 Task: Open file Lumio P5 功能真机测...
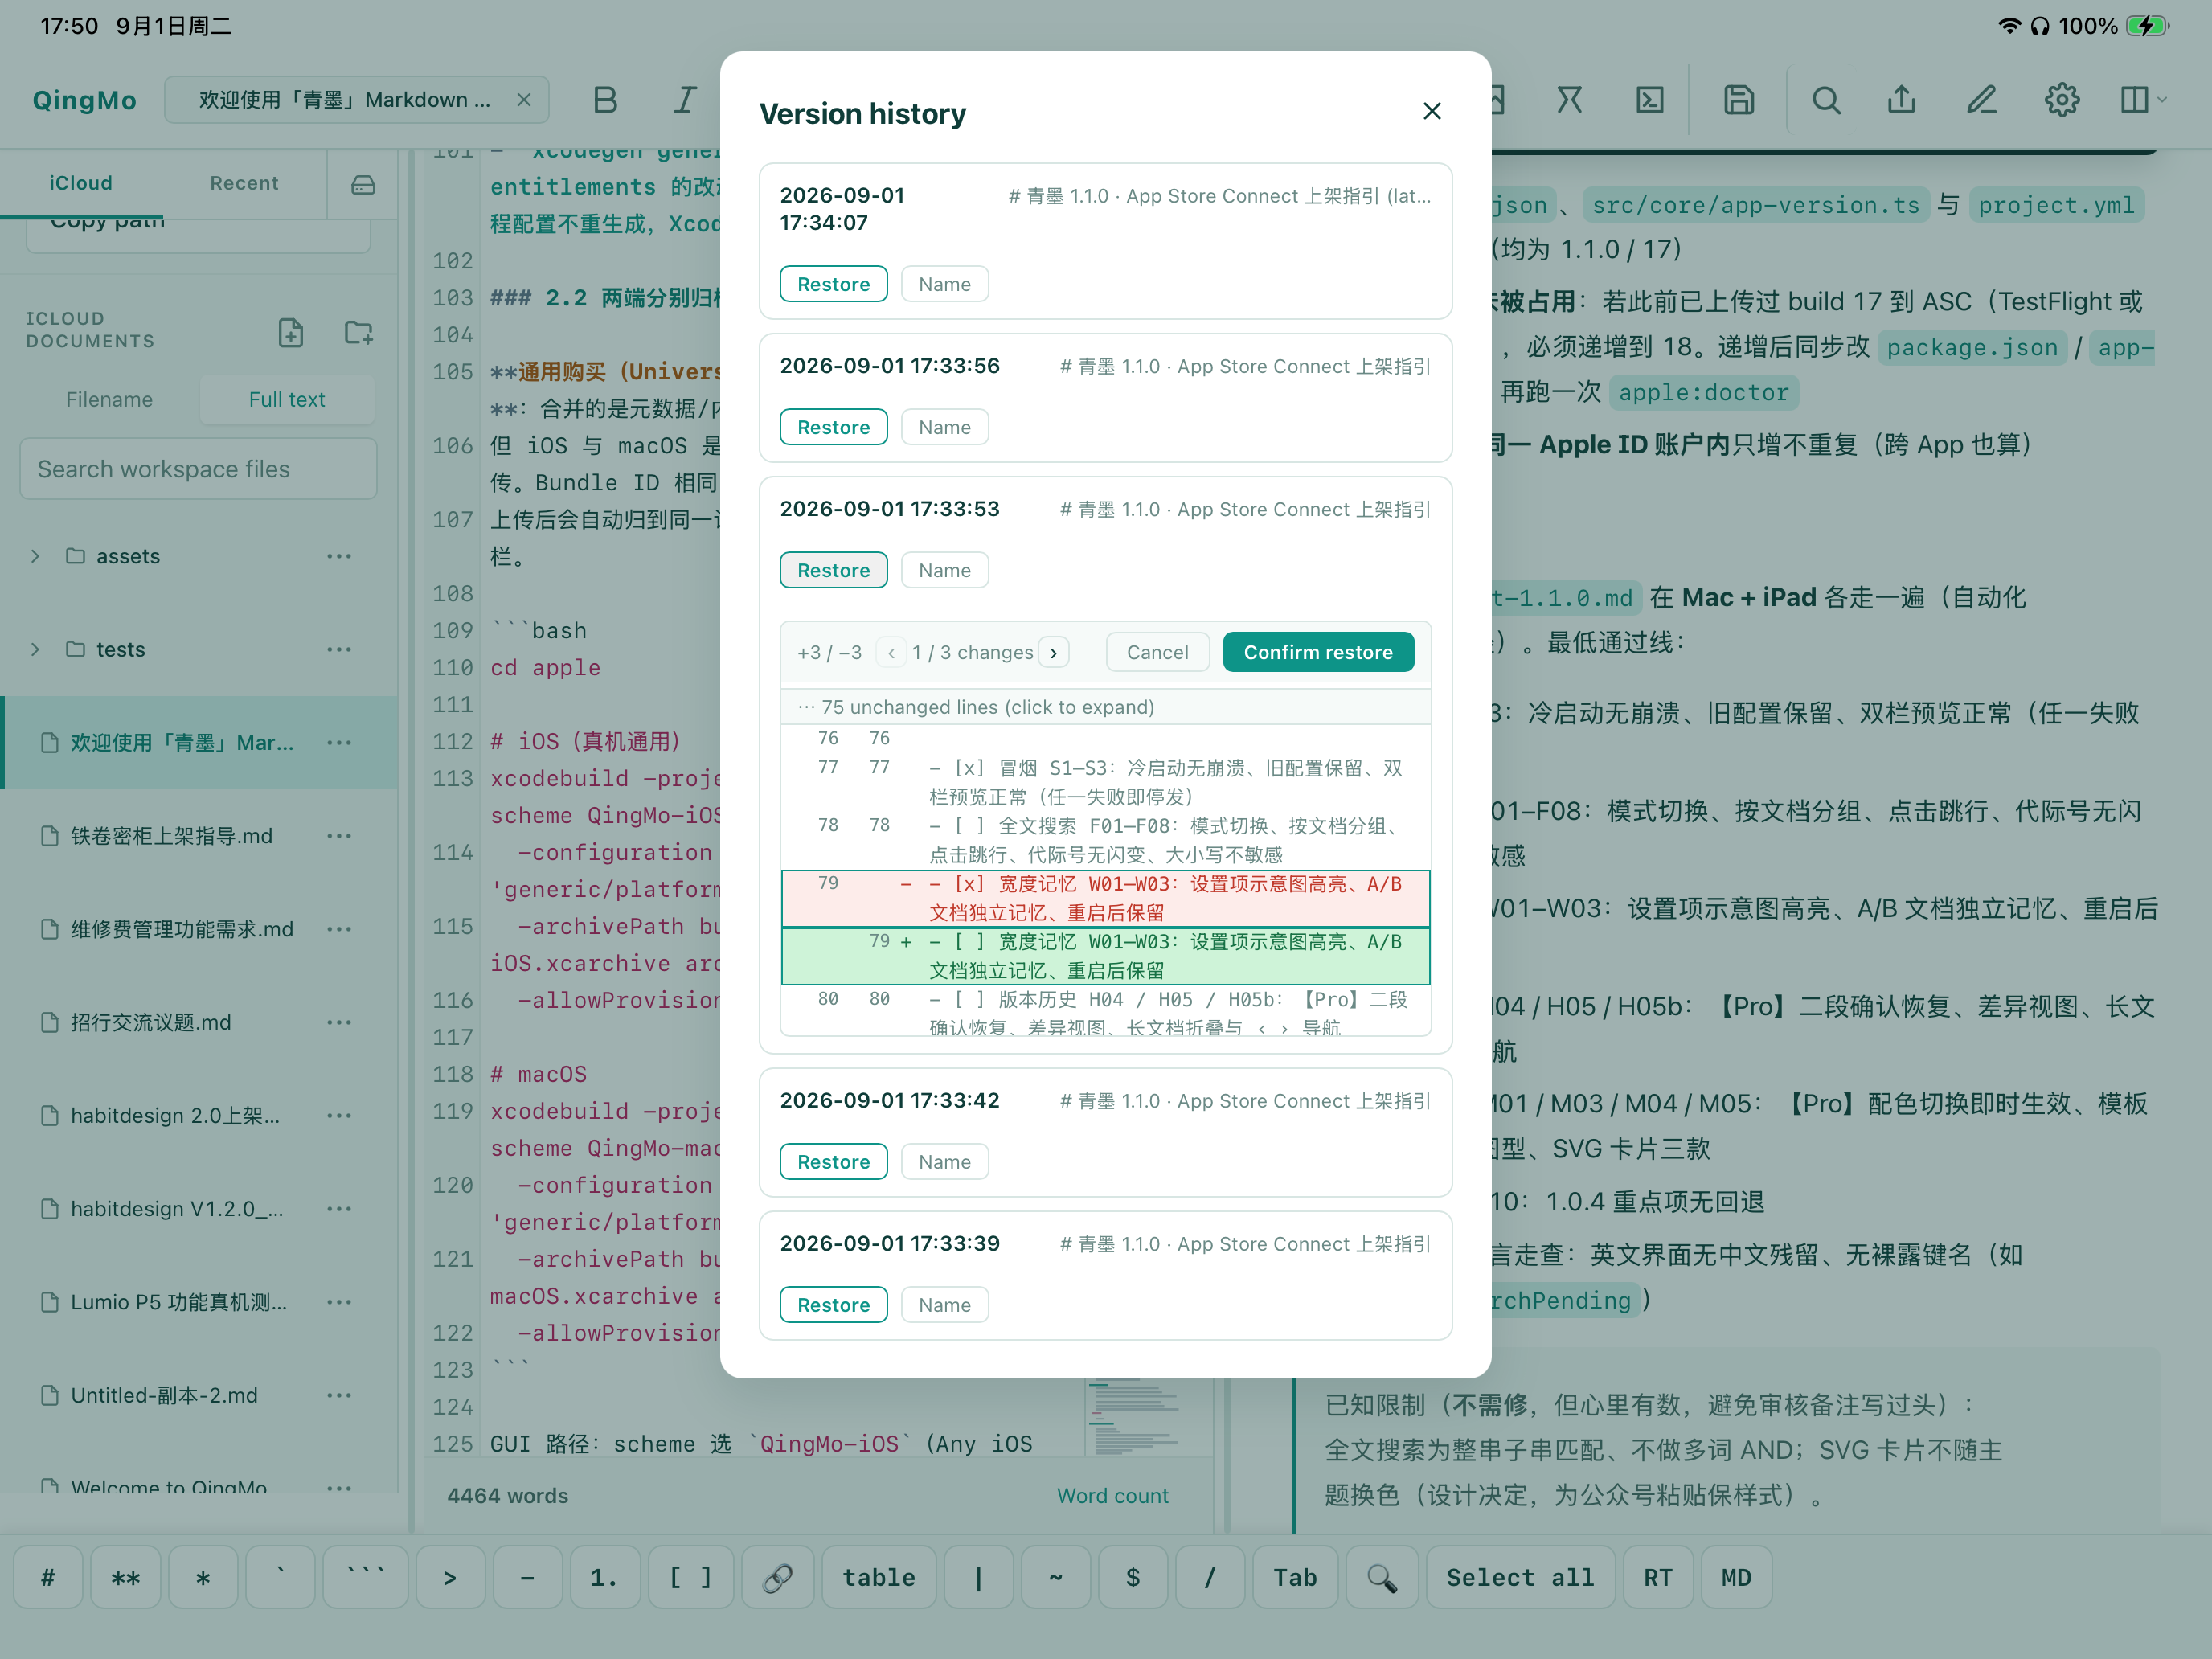click(178, 1302)
